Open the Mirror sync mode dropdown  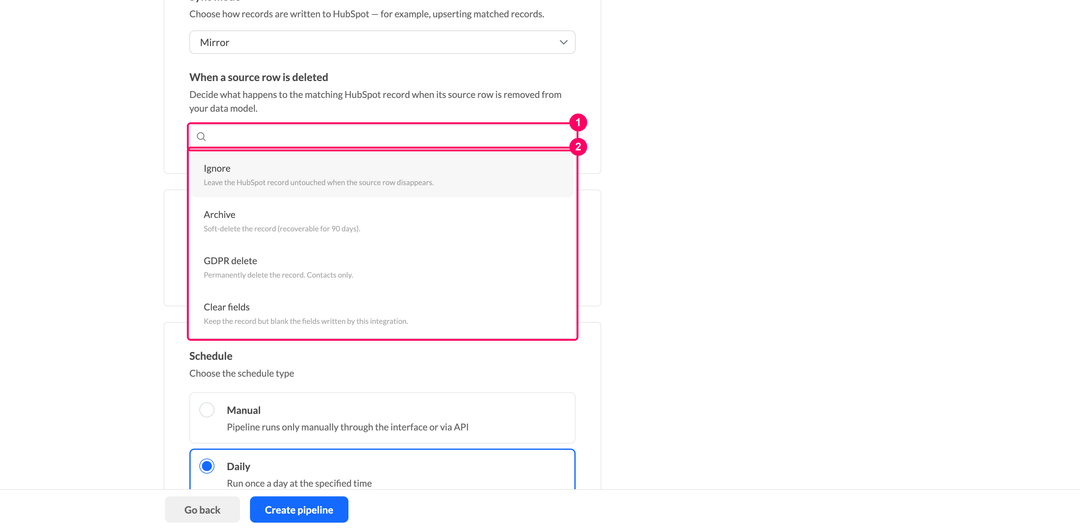coord(382,42)
